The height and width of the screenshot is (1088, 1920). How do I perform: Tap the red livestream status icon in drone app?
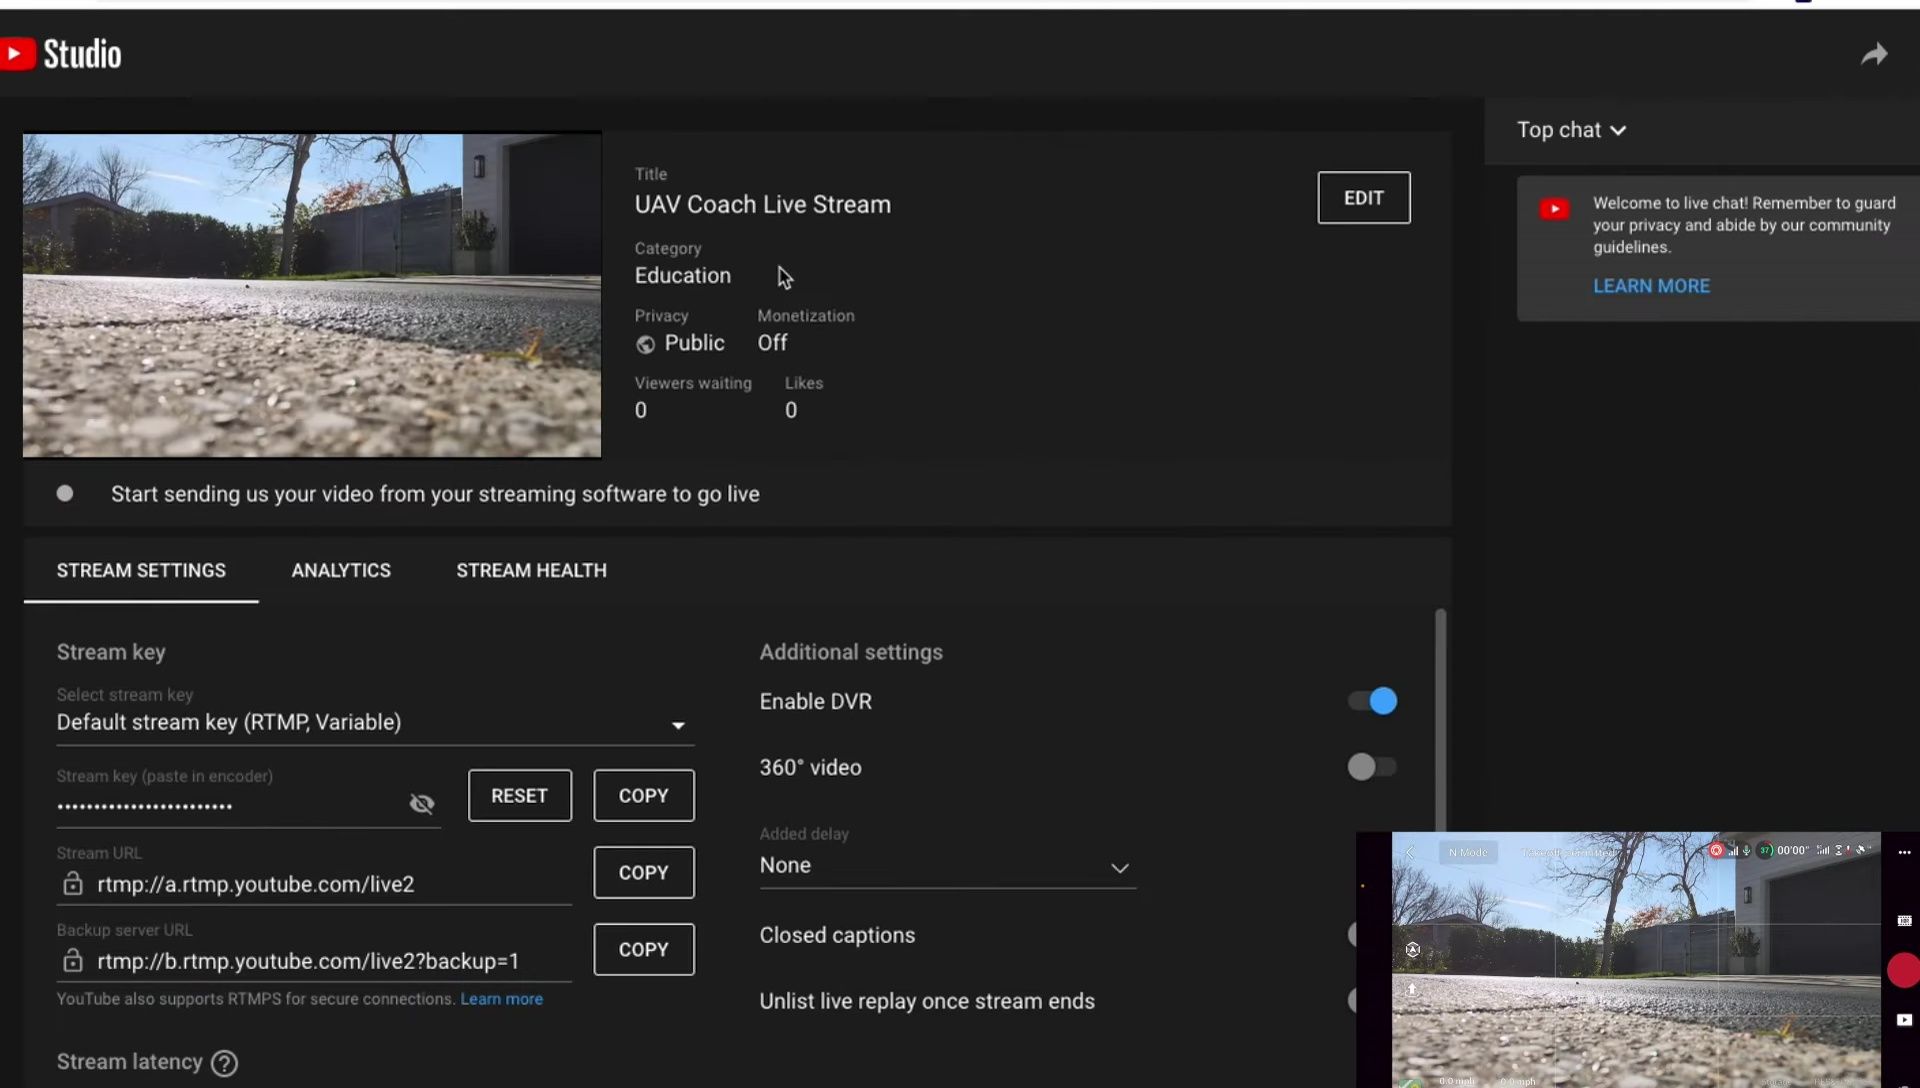(x=1716, y=850)
